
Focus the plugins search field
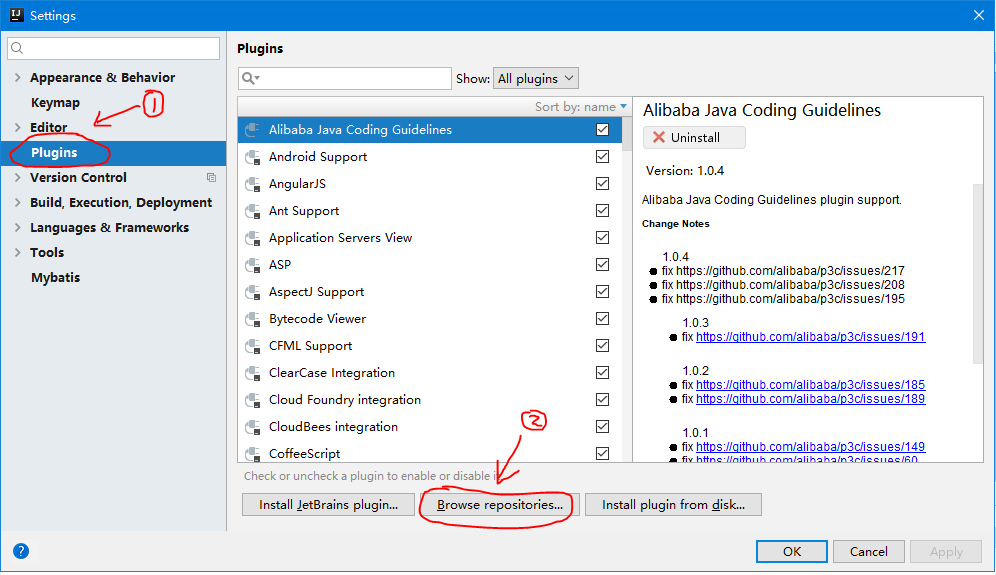[345, 78]
